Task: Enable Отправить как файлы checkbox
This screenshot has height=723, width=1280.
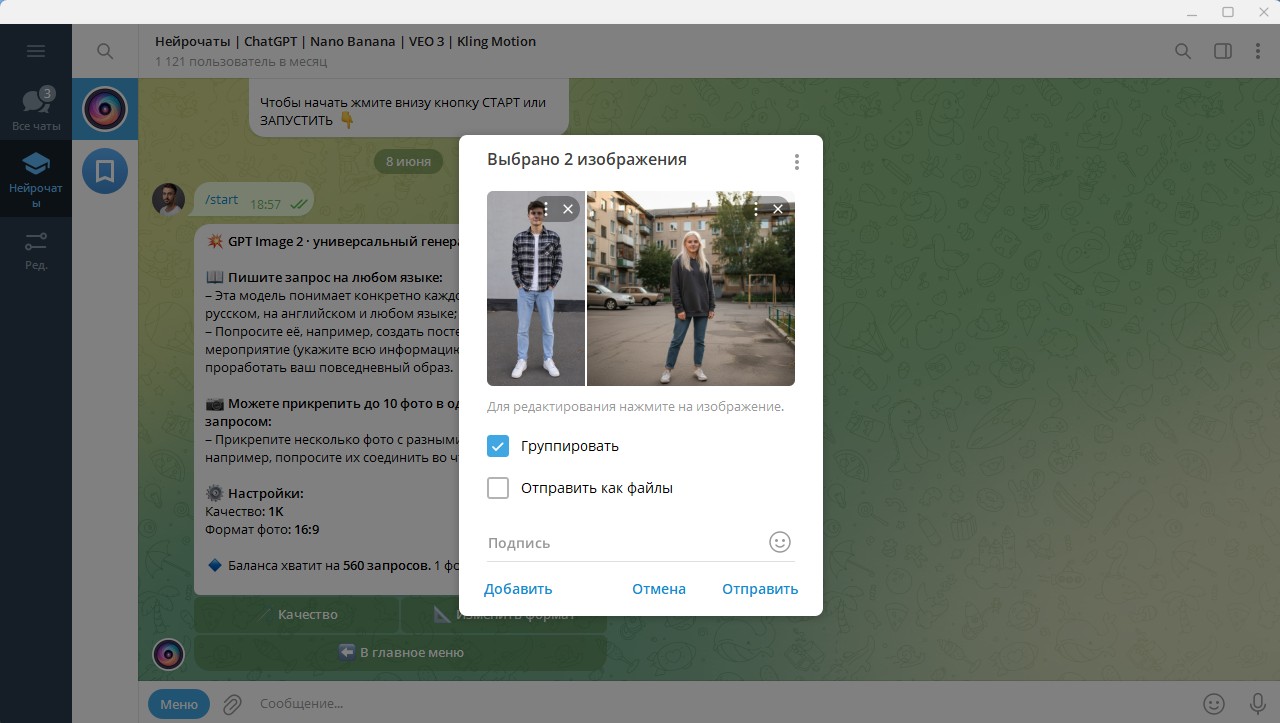Action: [x=498, y=488]
